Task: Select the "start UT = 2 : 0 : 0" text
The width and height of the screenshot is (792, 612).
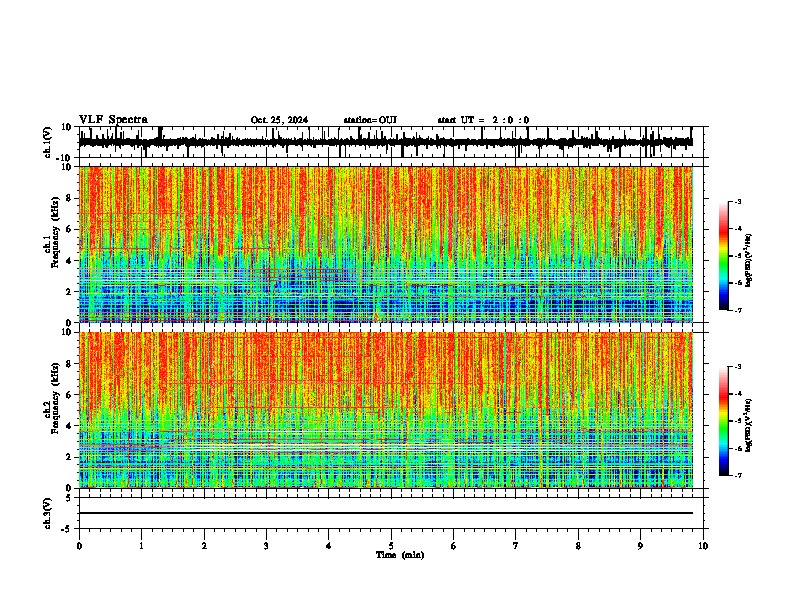Action: [483, 120]
